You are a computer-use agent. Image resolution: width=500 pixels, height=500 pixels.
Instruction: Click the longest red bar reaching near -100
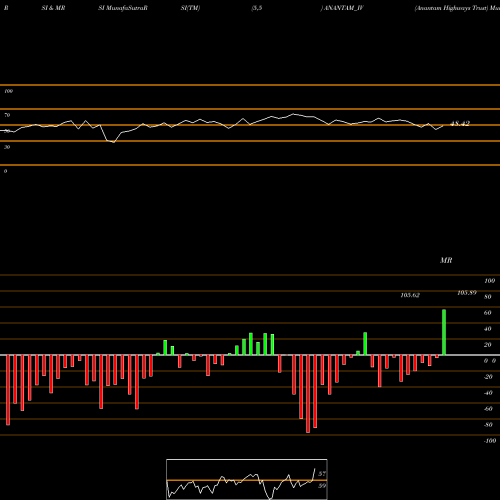click(308, 394)
